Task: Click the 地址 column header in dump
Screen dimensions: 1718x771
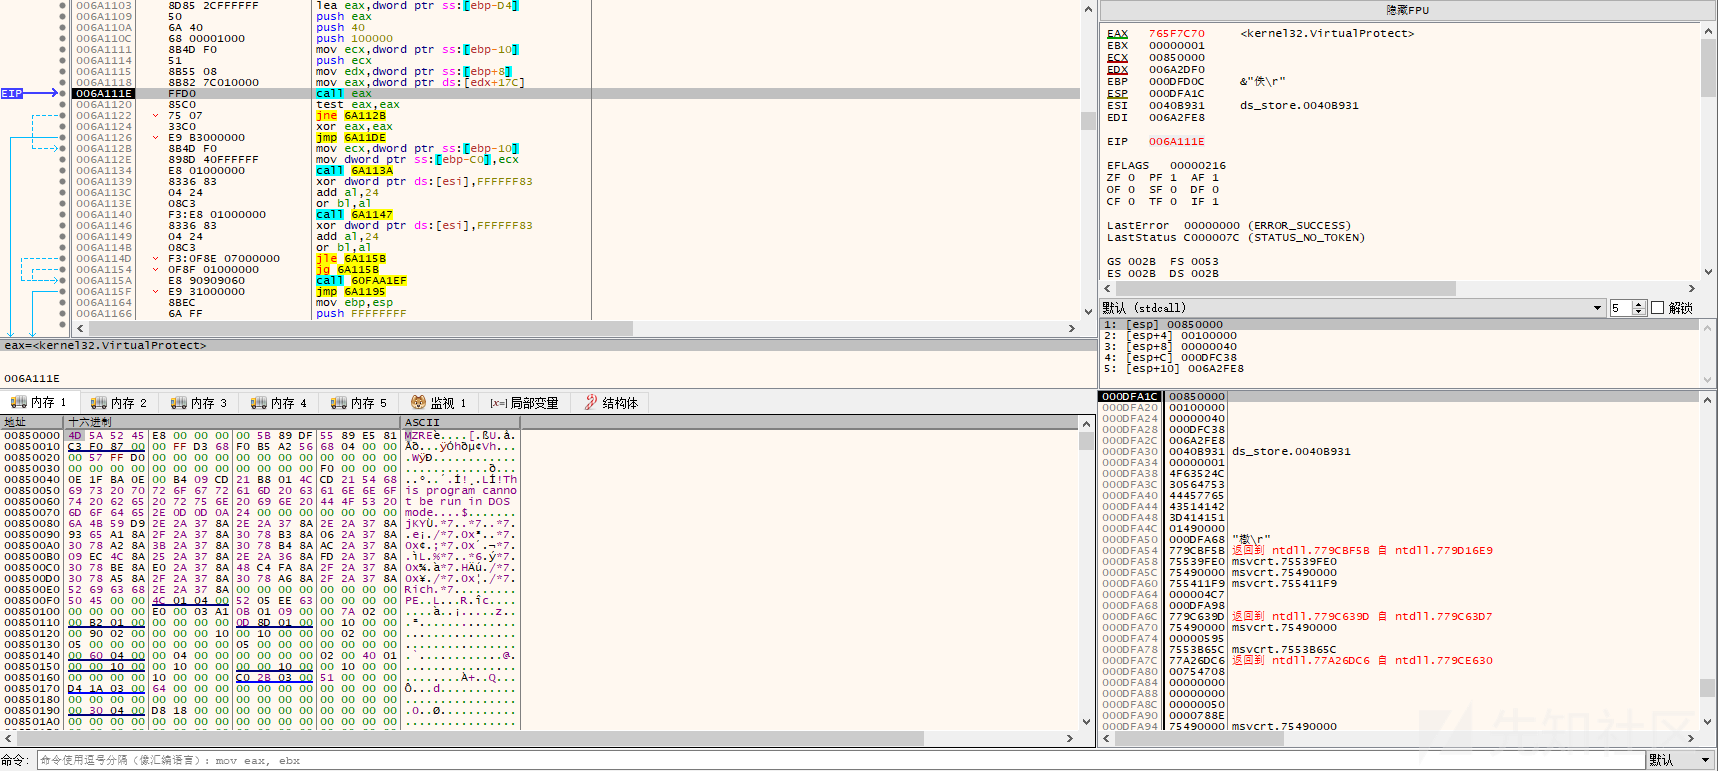Action: (33, 422)
